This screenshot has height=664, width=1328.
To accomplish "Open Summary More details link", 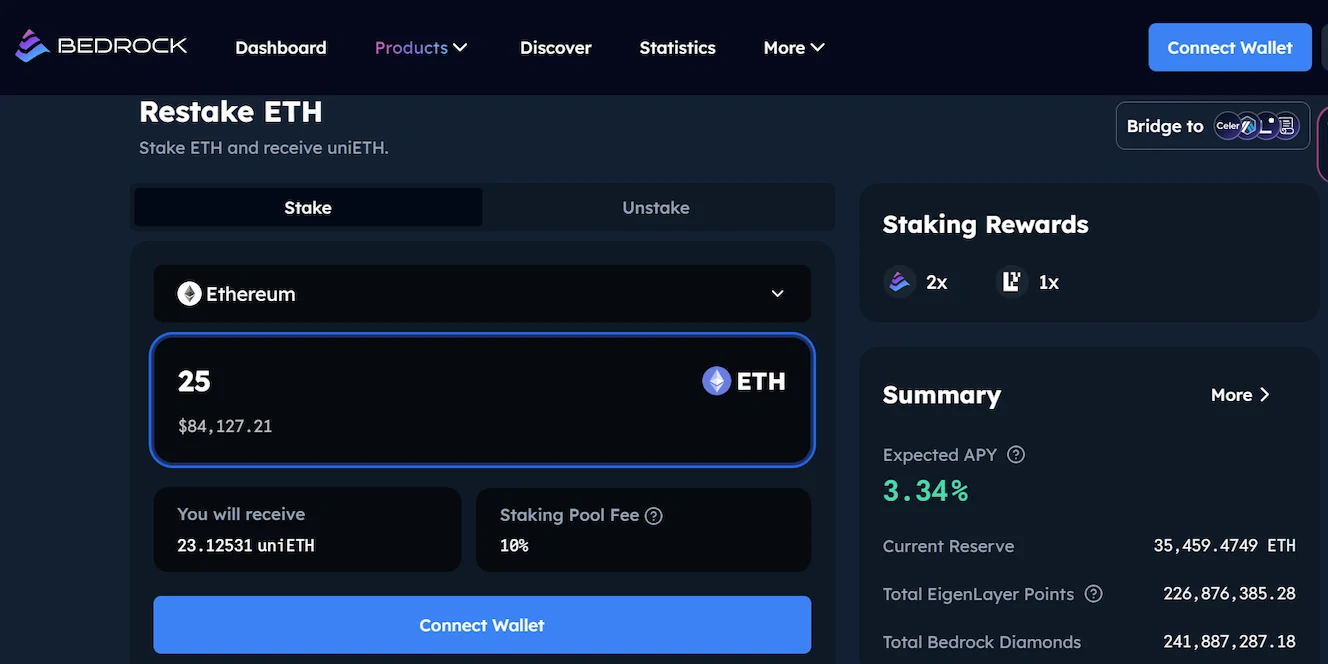I will pyautogui.click(x=1240, y=395).
